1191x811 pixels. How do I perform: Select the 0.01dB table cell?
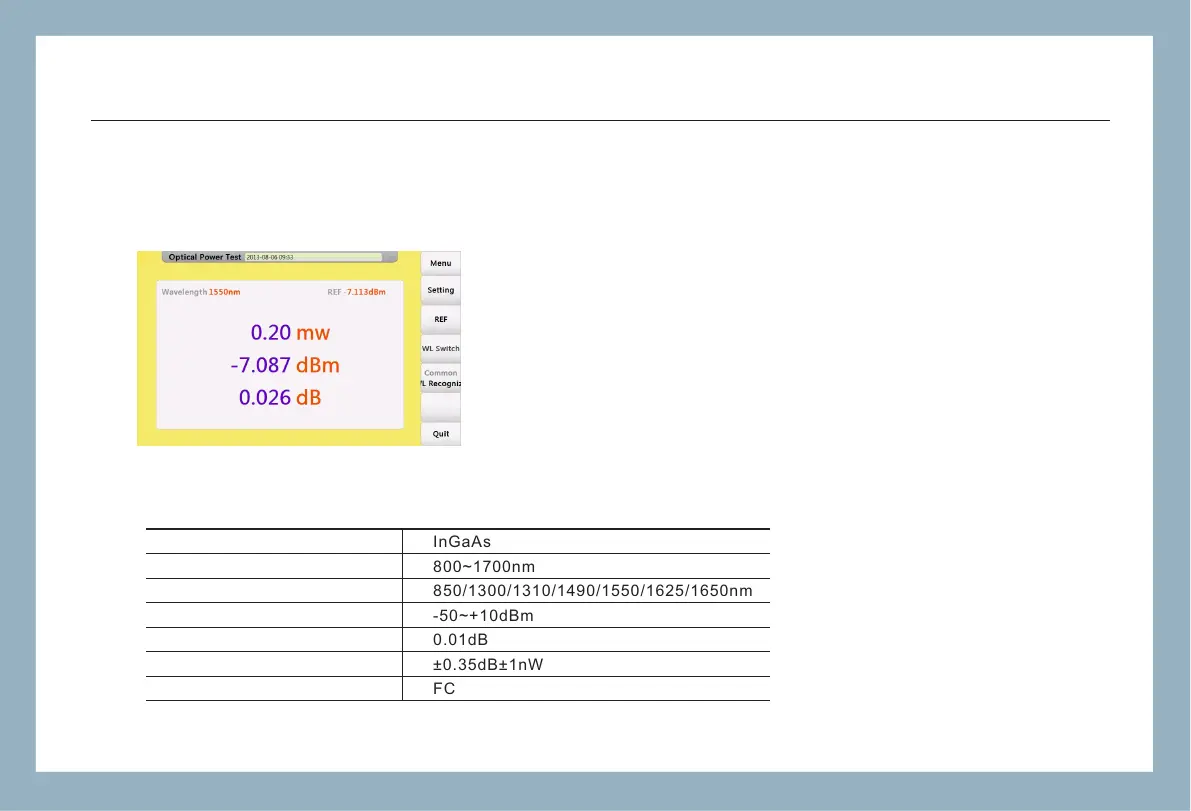586,639
